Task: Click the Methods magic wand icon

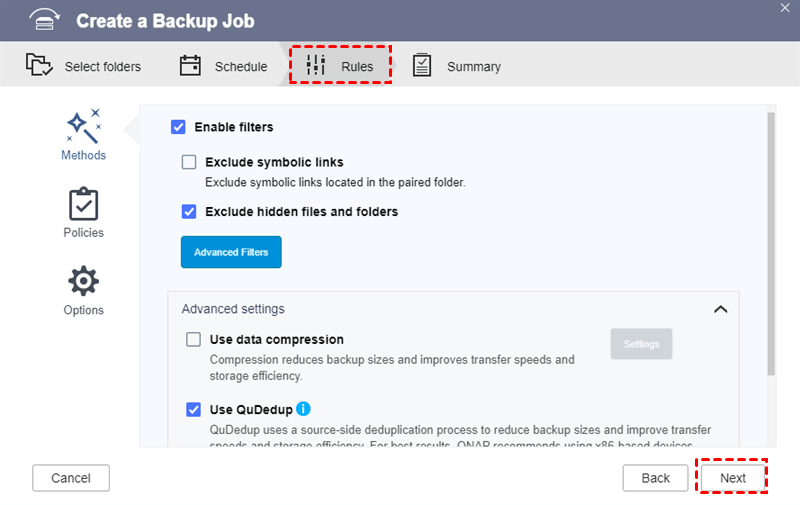Action: (x=84, y=125)
